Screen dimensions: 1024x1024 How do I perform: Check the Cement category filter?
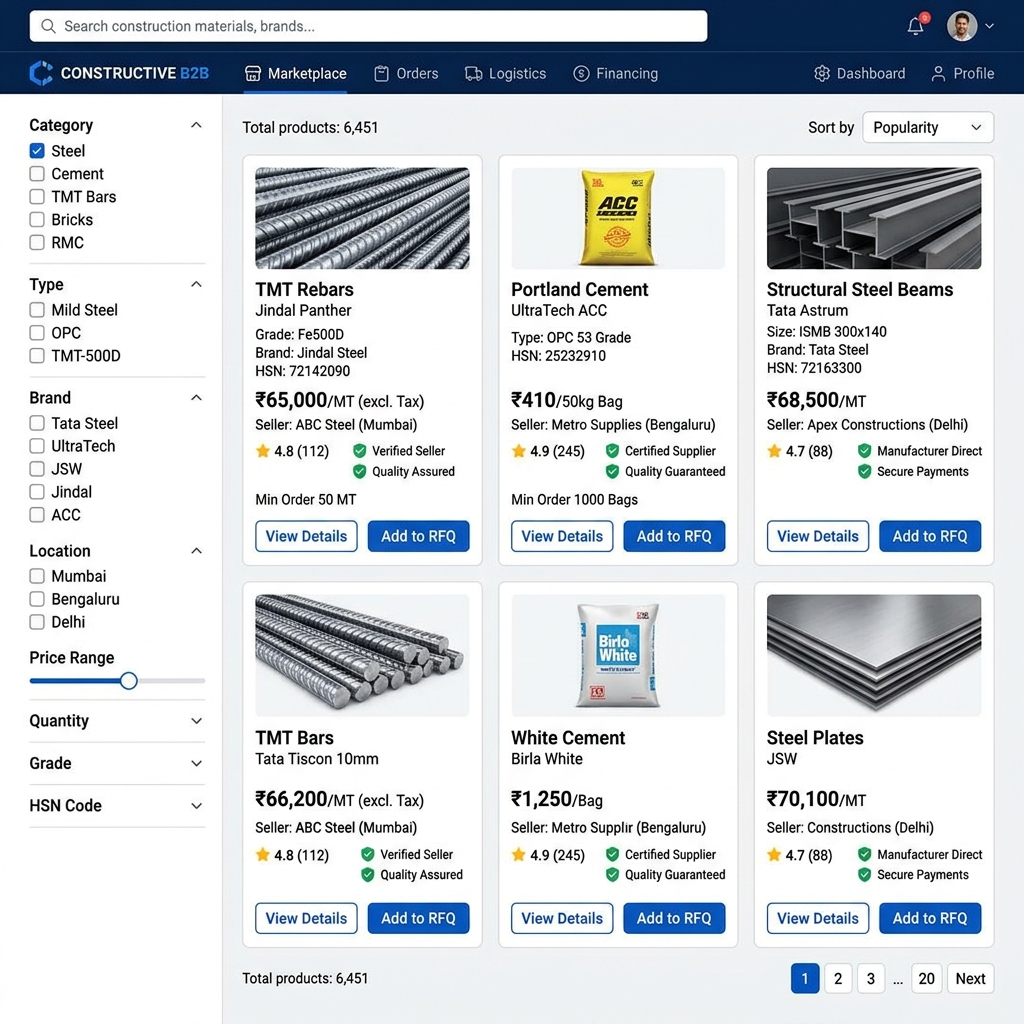(x=37, y=174)
